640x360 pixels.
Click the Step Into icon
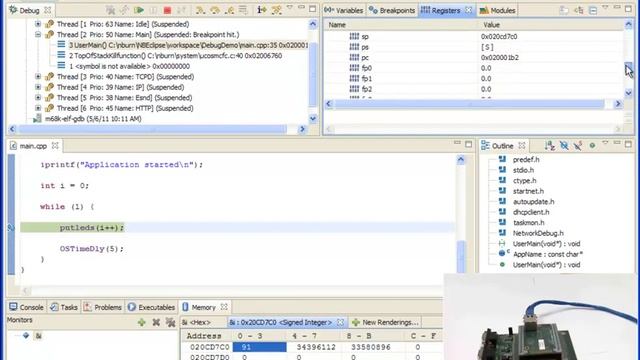[200, 10]
